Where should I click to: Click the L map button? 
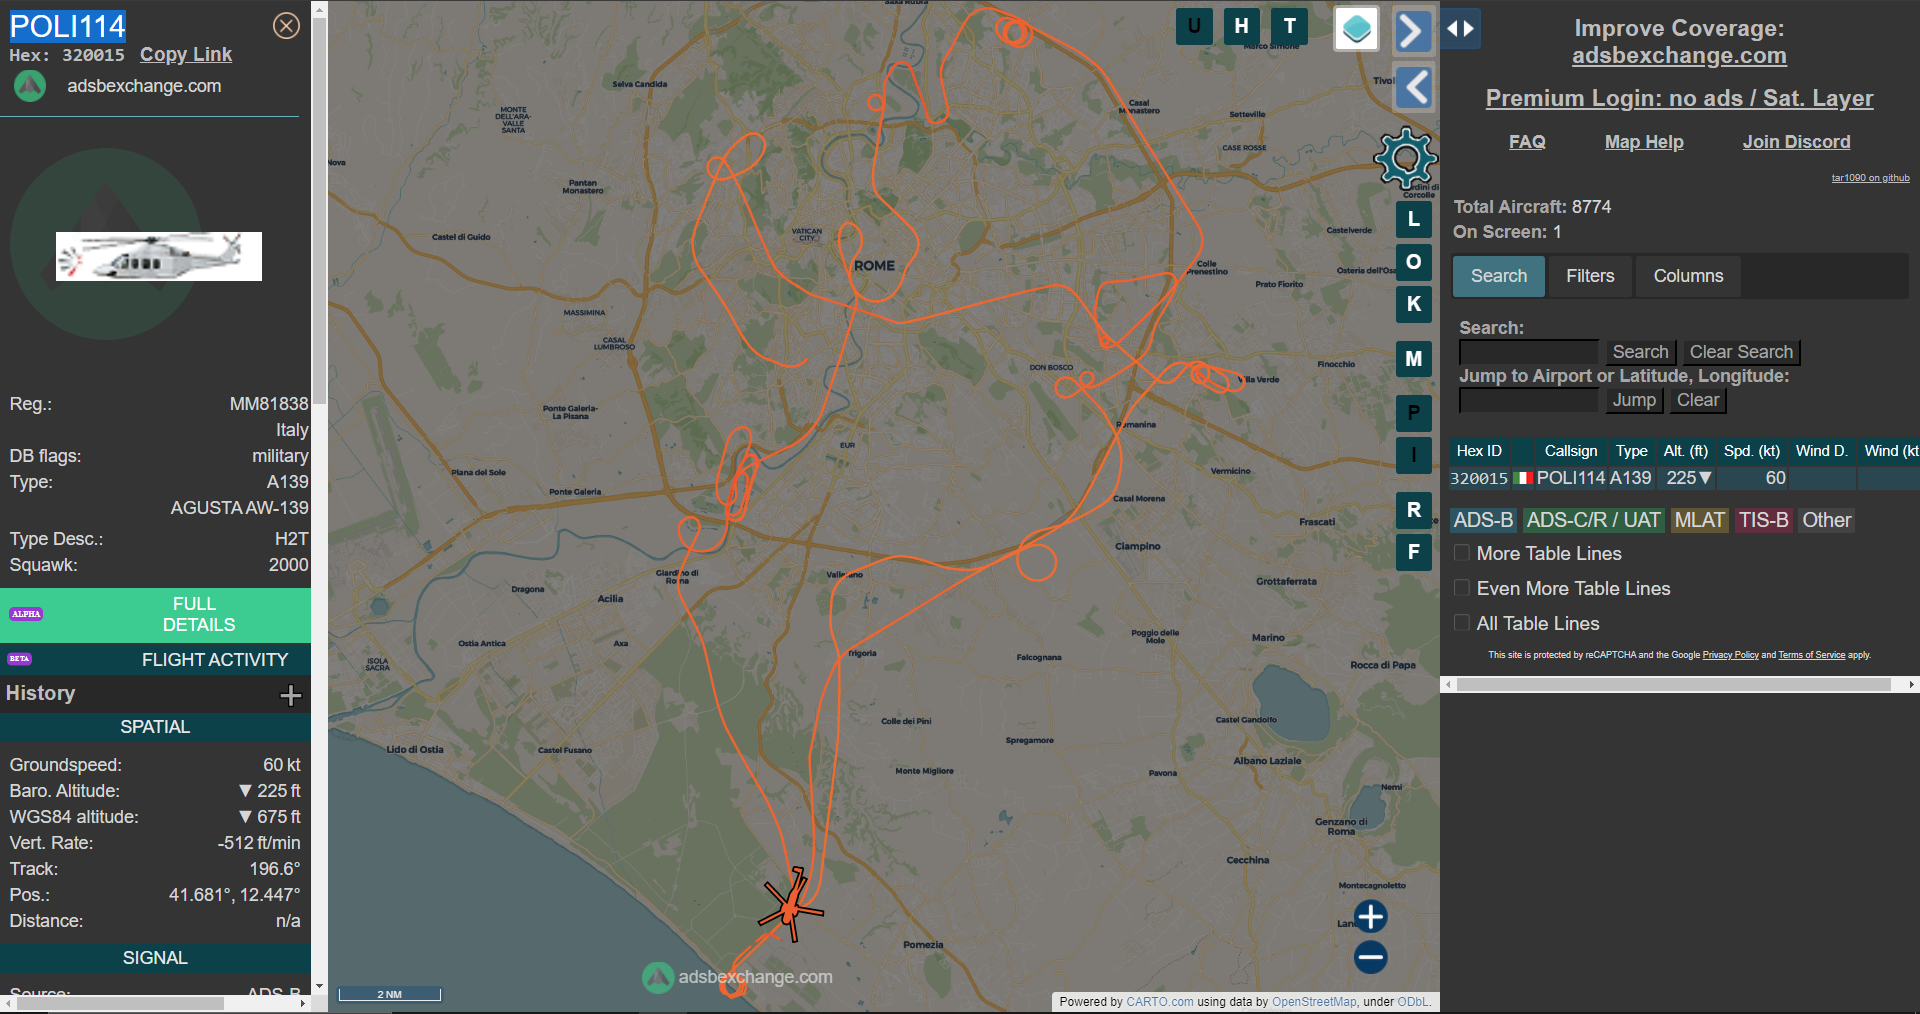tap(1414, 219)
